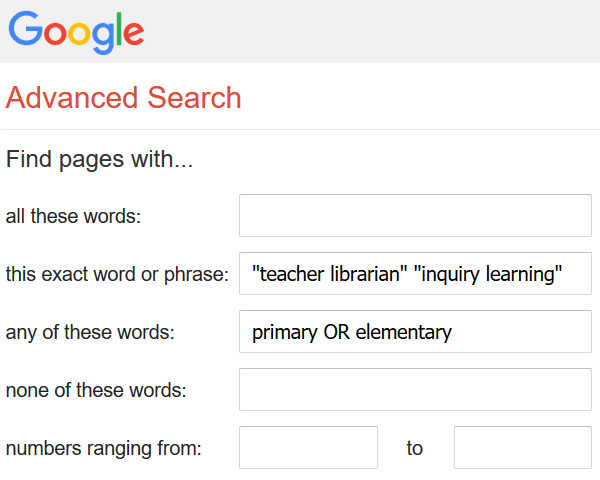Click the word "primary" in the any-words field

tap(285, 332)
